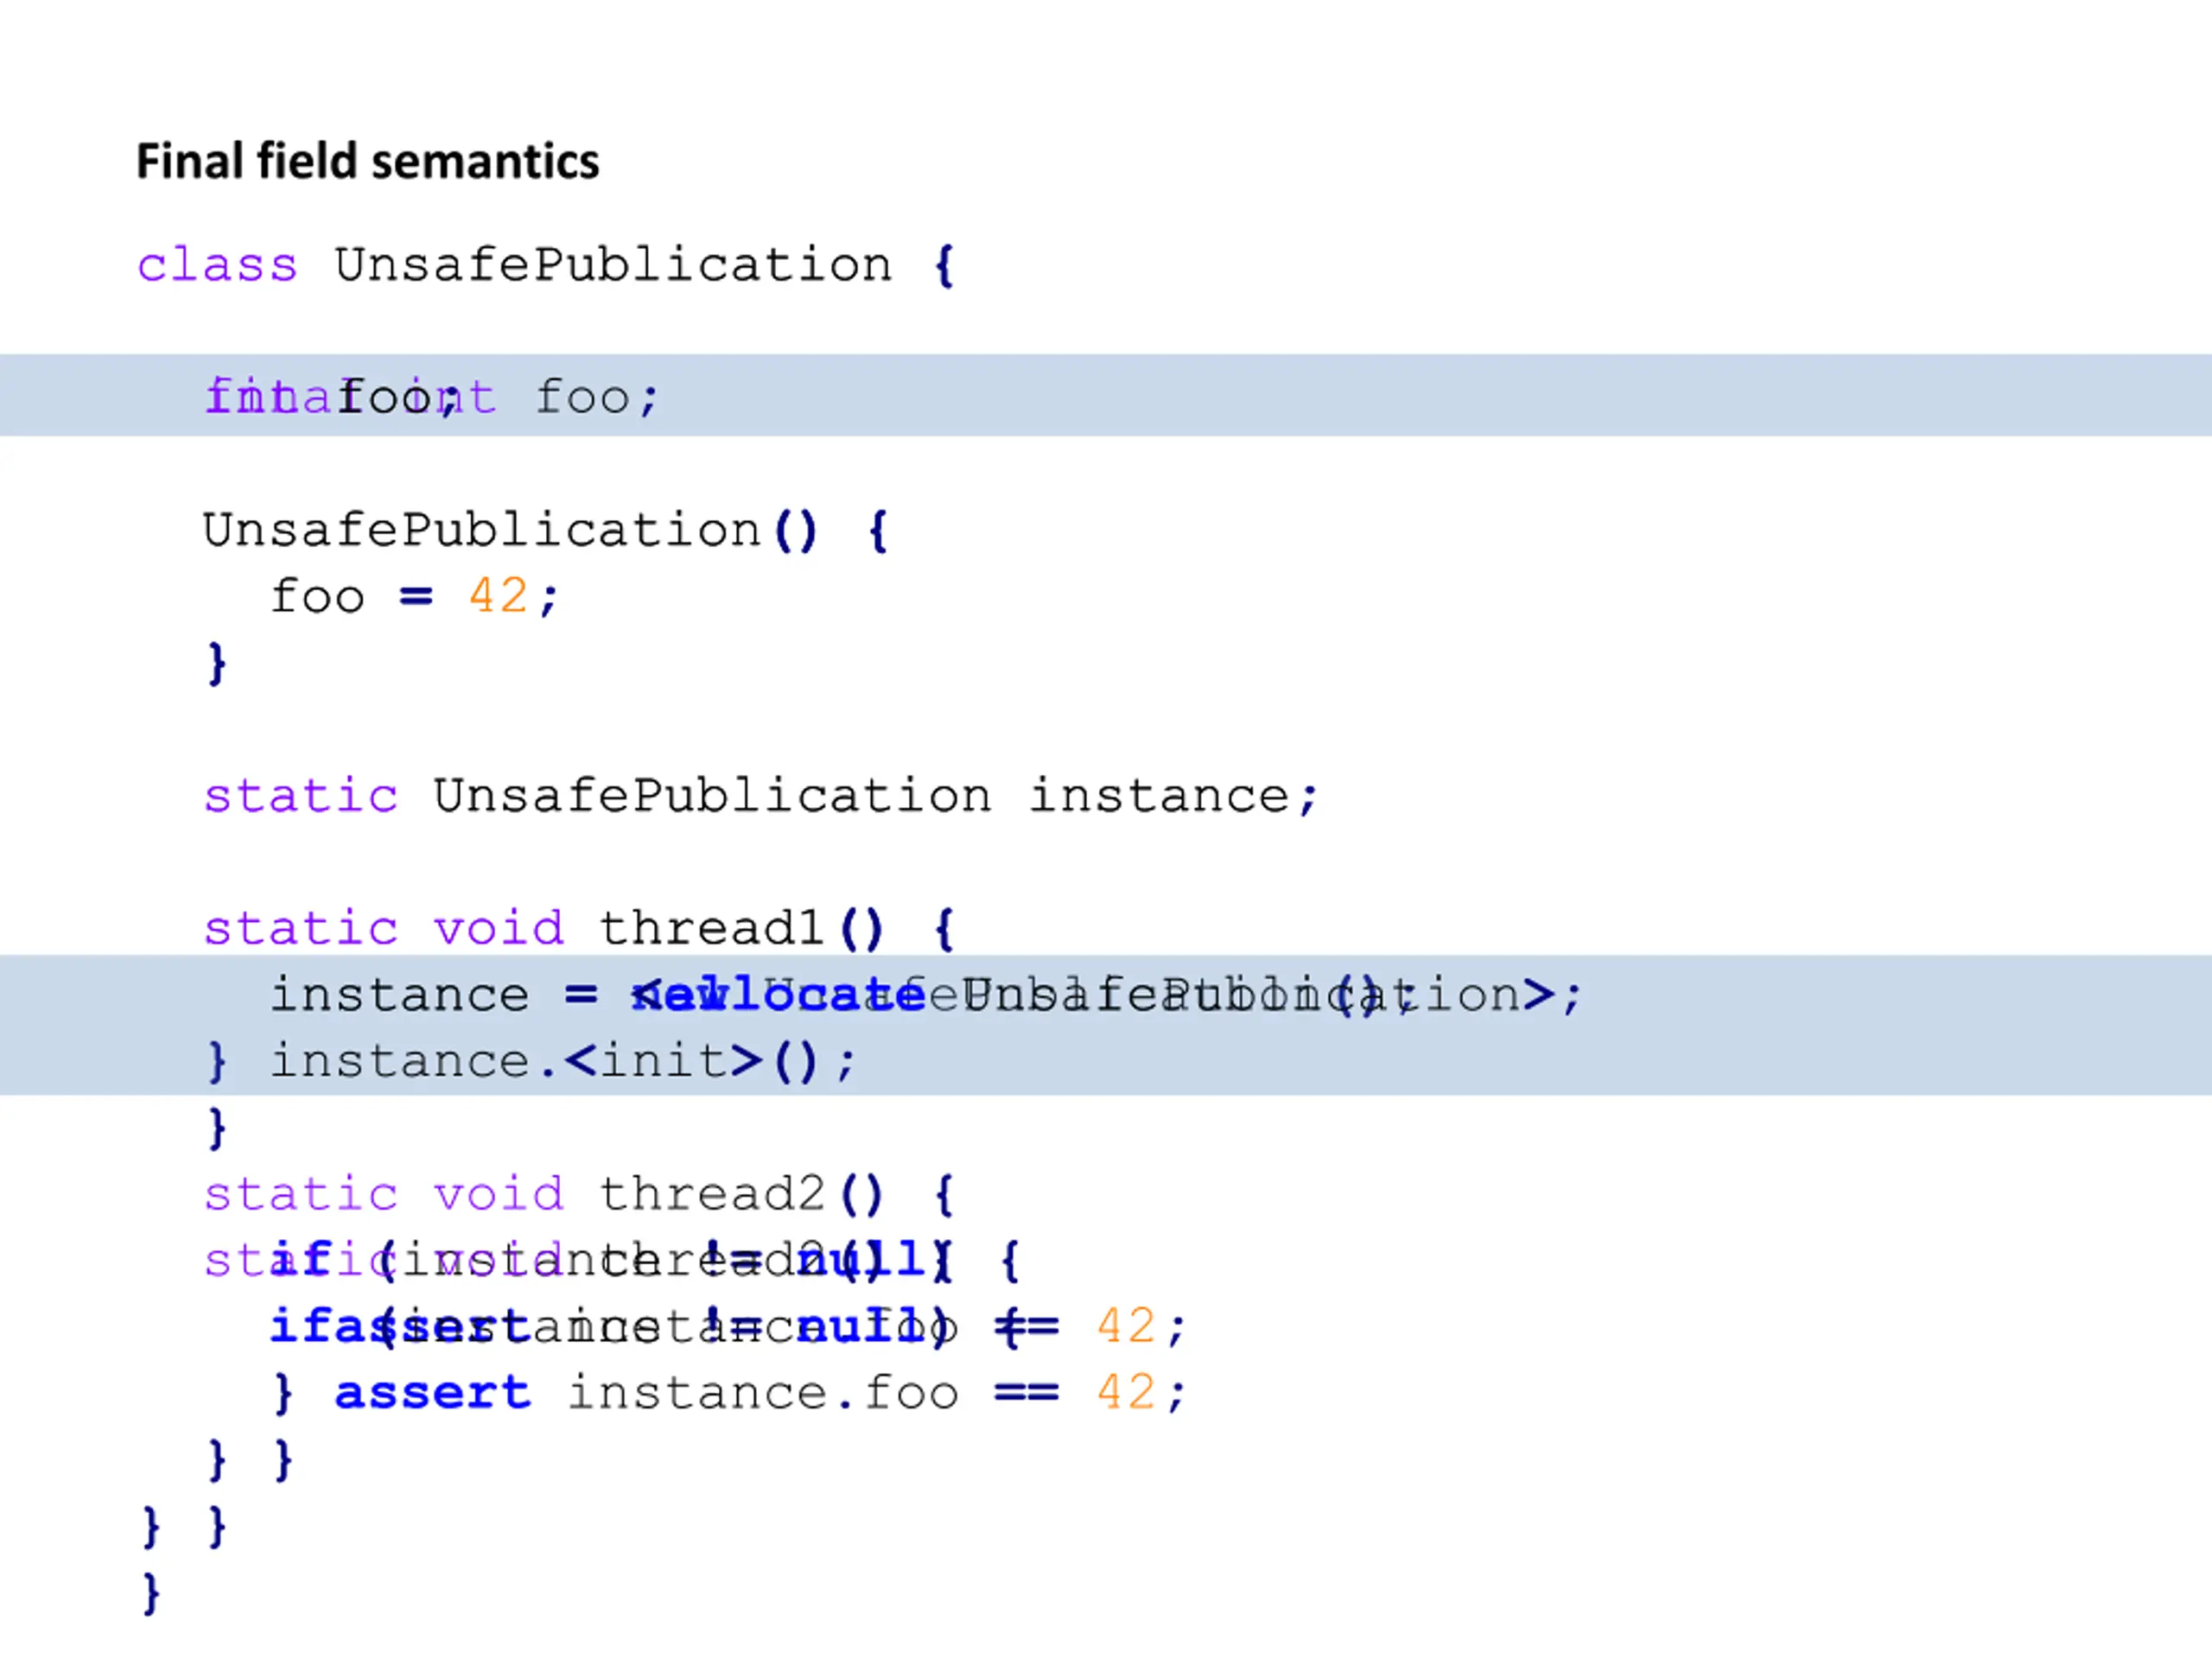Click the closing brace of the constructor body
Viewport: 2212px width, 1659px height.
pyautogui.click(x=217, y=663)
